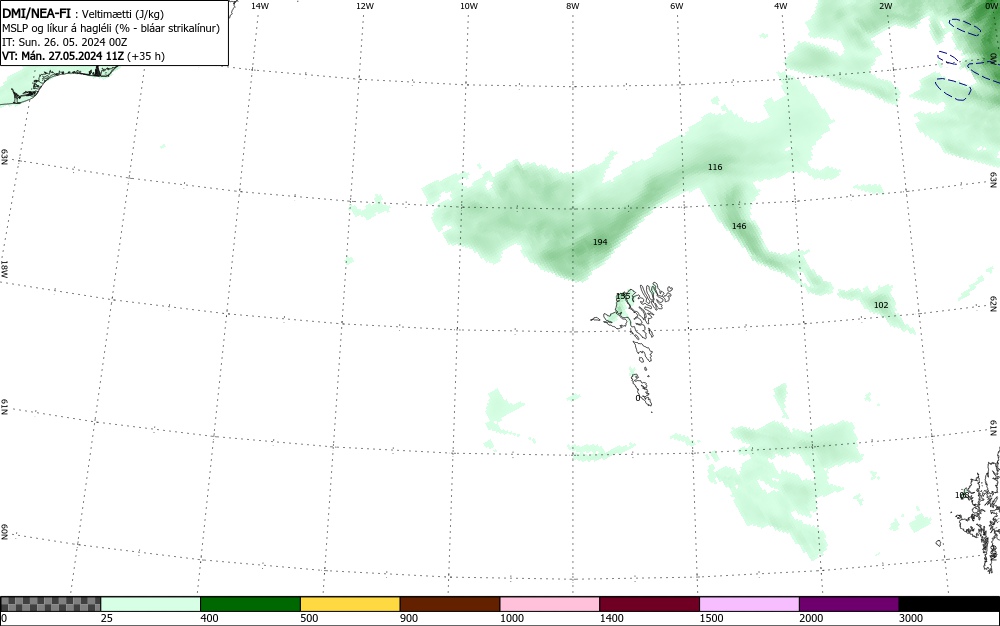
Task: Click the 2000 label on the legend scale
Action: [x=811, y=618]
